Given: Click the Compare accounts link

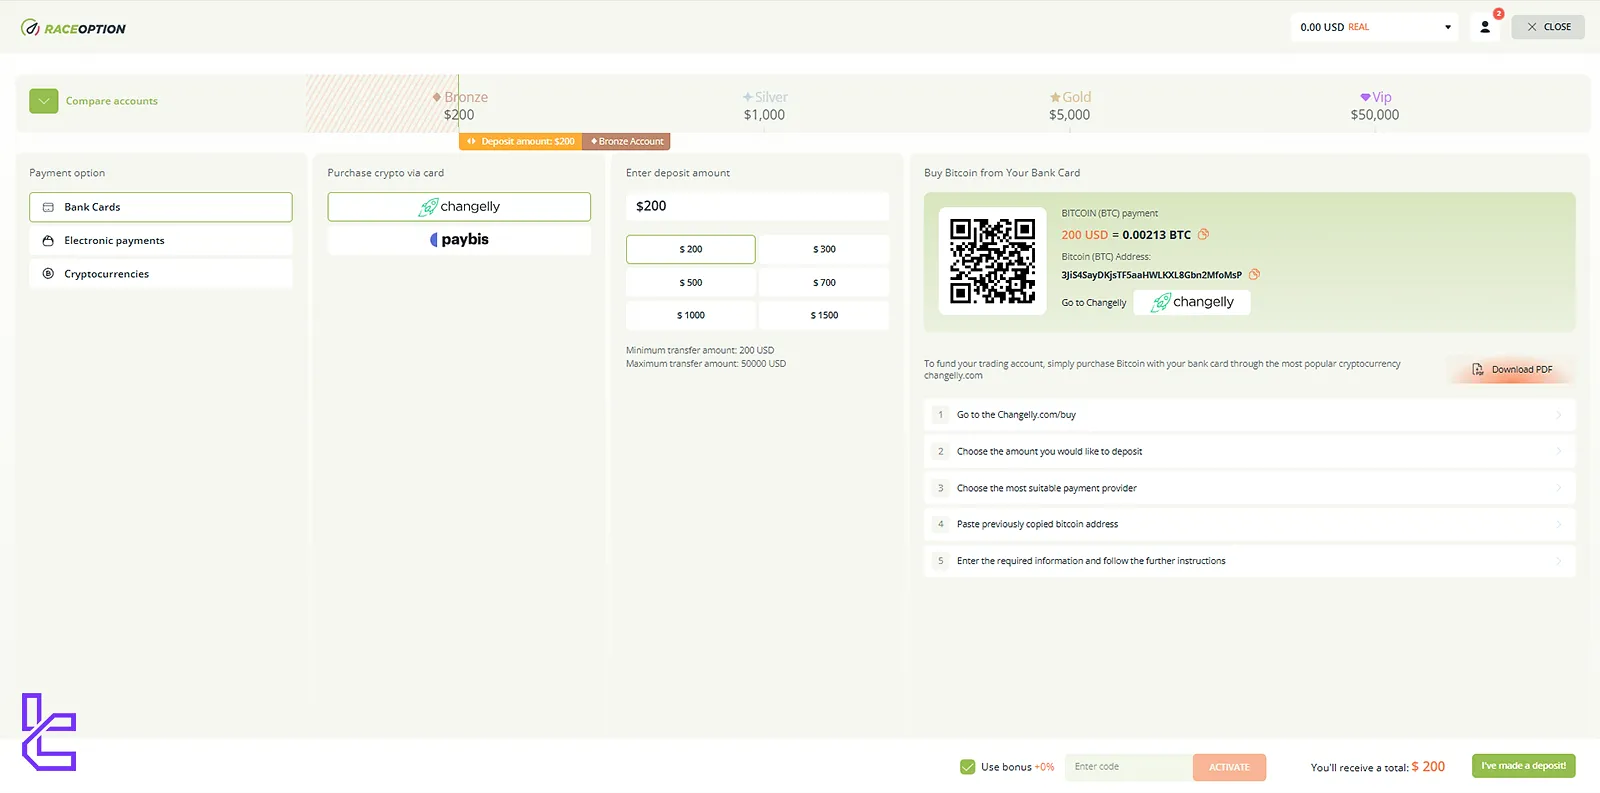Looking at the screenshot, I should 112,101.
